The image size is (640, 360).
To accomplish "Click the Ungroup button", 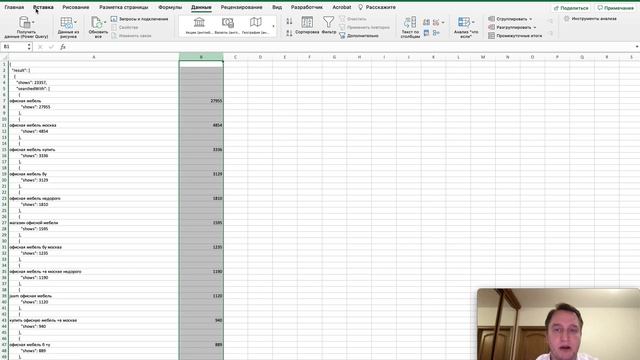I will pyautogui.click(x=510, y=27).
